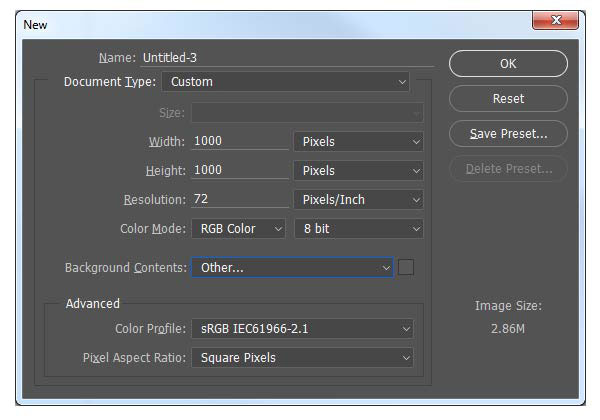Screen dimensions: 600x420
Task: Open the Color Profile dropdown
Action: pos(302,329)
